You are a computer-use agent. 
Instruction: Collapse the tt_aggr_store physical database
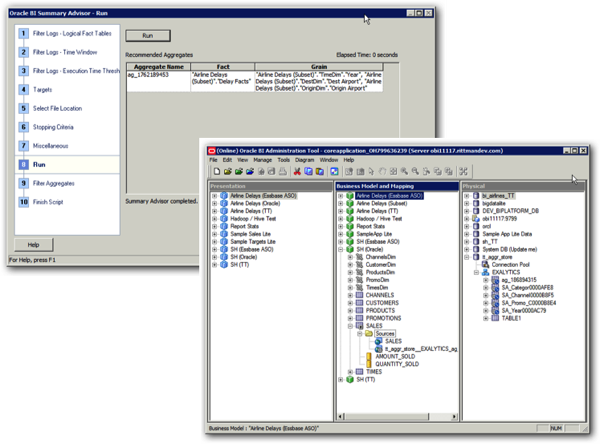point(467,257)
